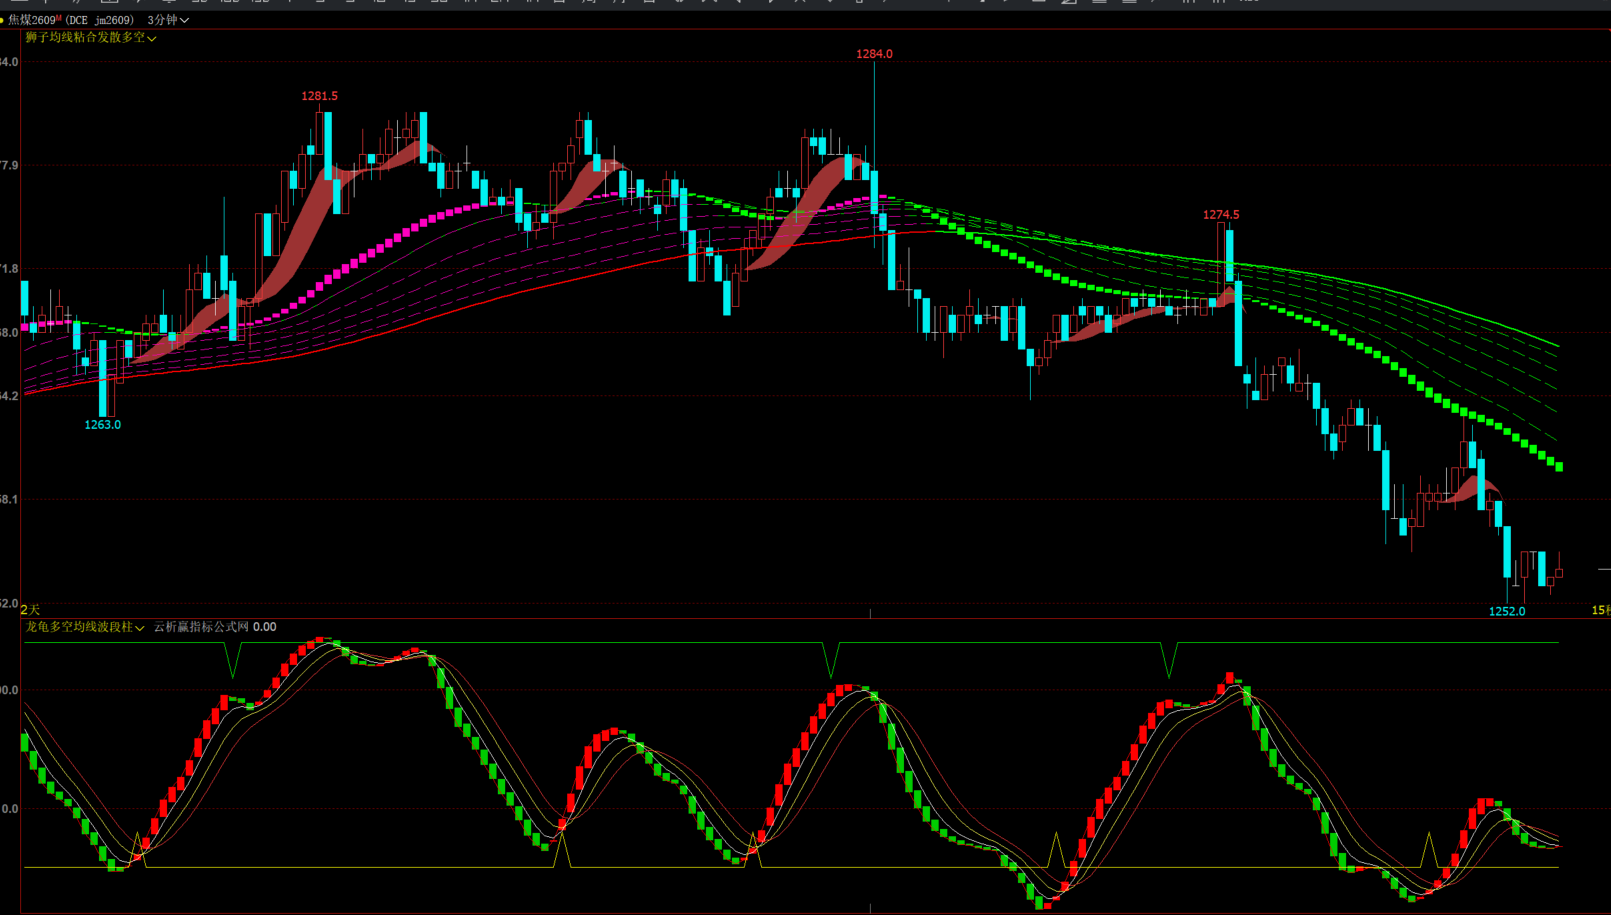Click the yellow dot beside 焦煤2609
This screenshot has height=915, width=1611.
pyautogui.click(x=3, y=20)
